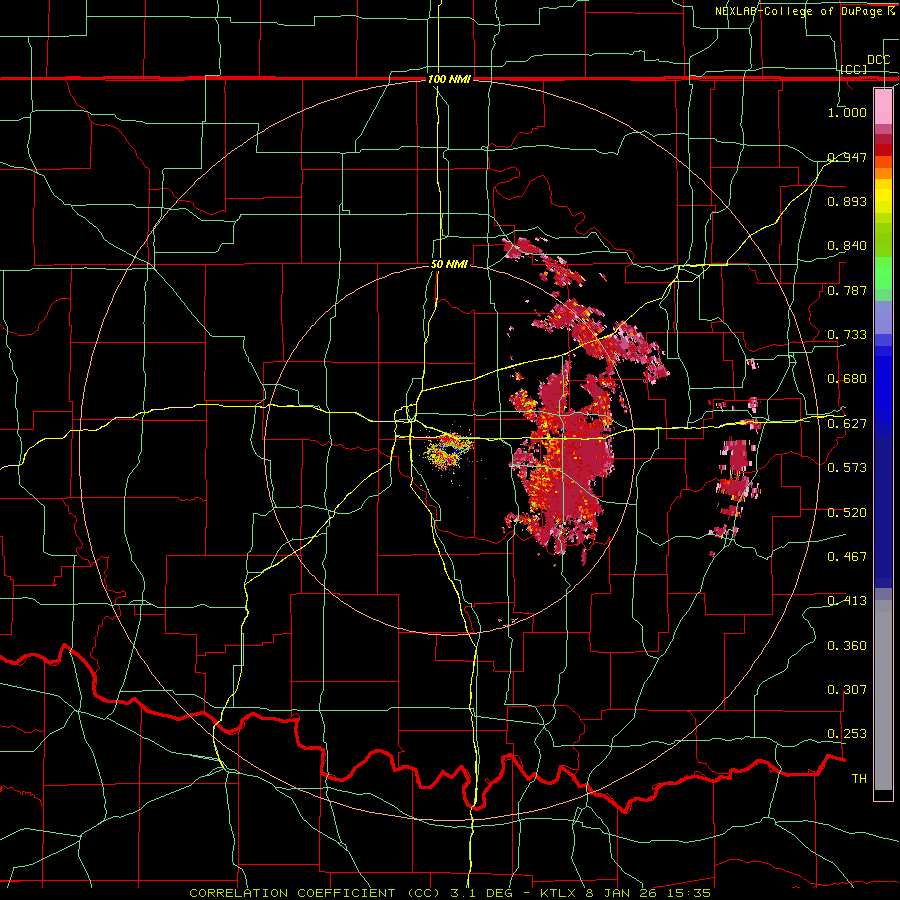900x900 pixels.
Task: Click the 0.253 legend value
Action: [847, 734]
